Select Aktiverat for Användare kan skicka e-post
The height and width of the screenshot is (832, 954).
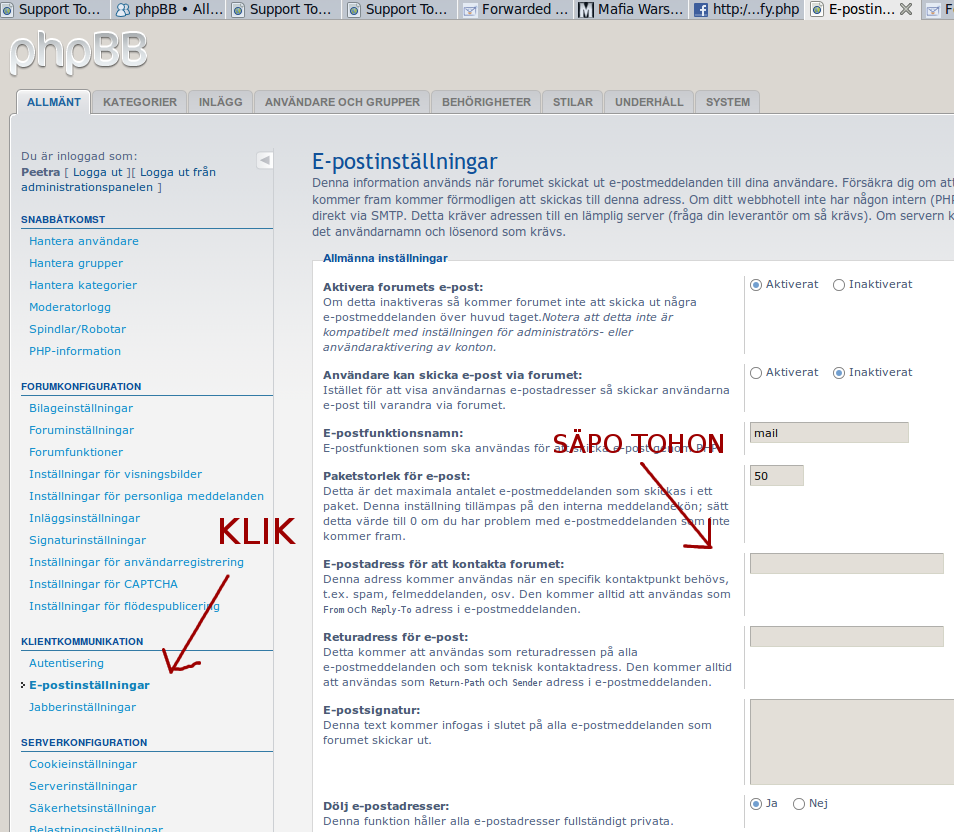pos(756,372)
